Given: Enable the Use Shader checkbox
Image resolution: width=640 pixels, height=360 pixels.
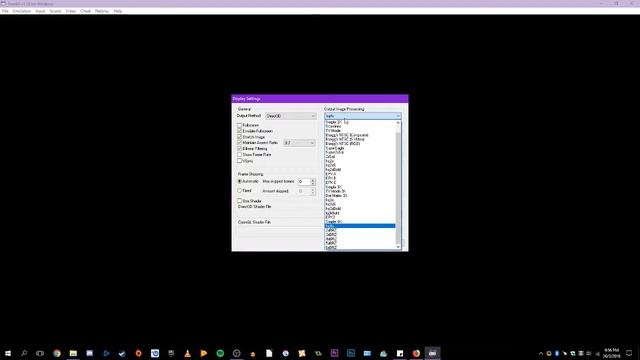Looking at the screenshot, I should coord(240,201).
